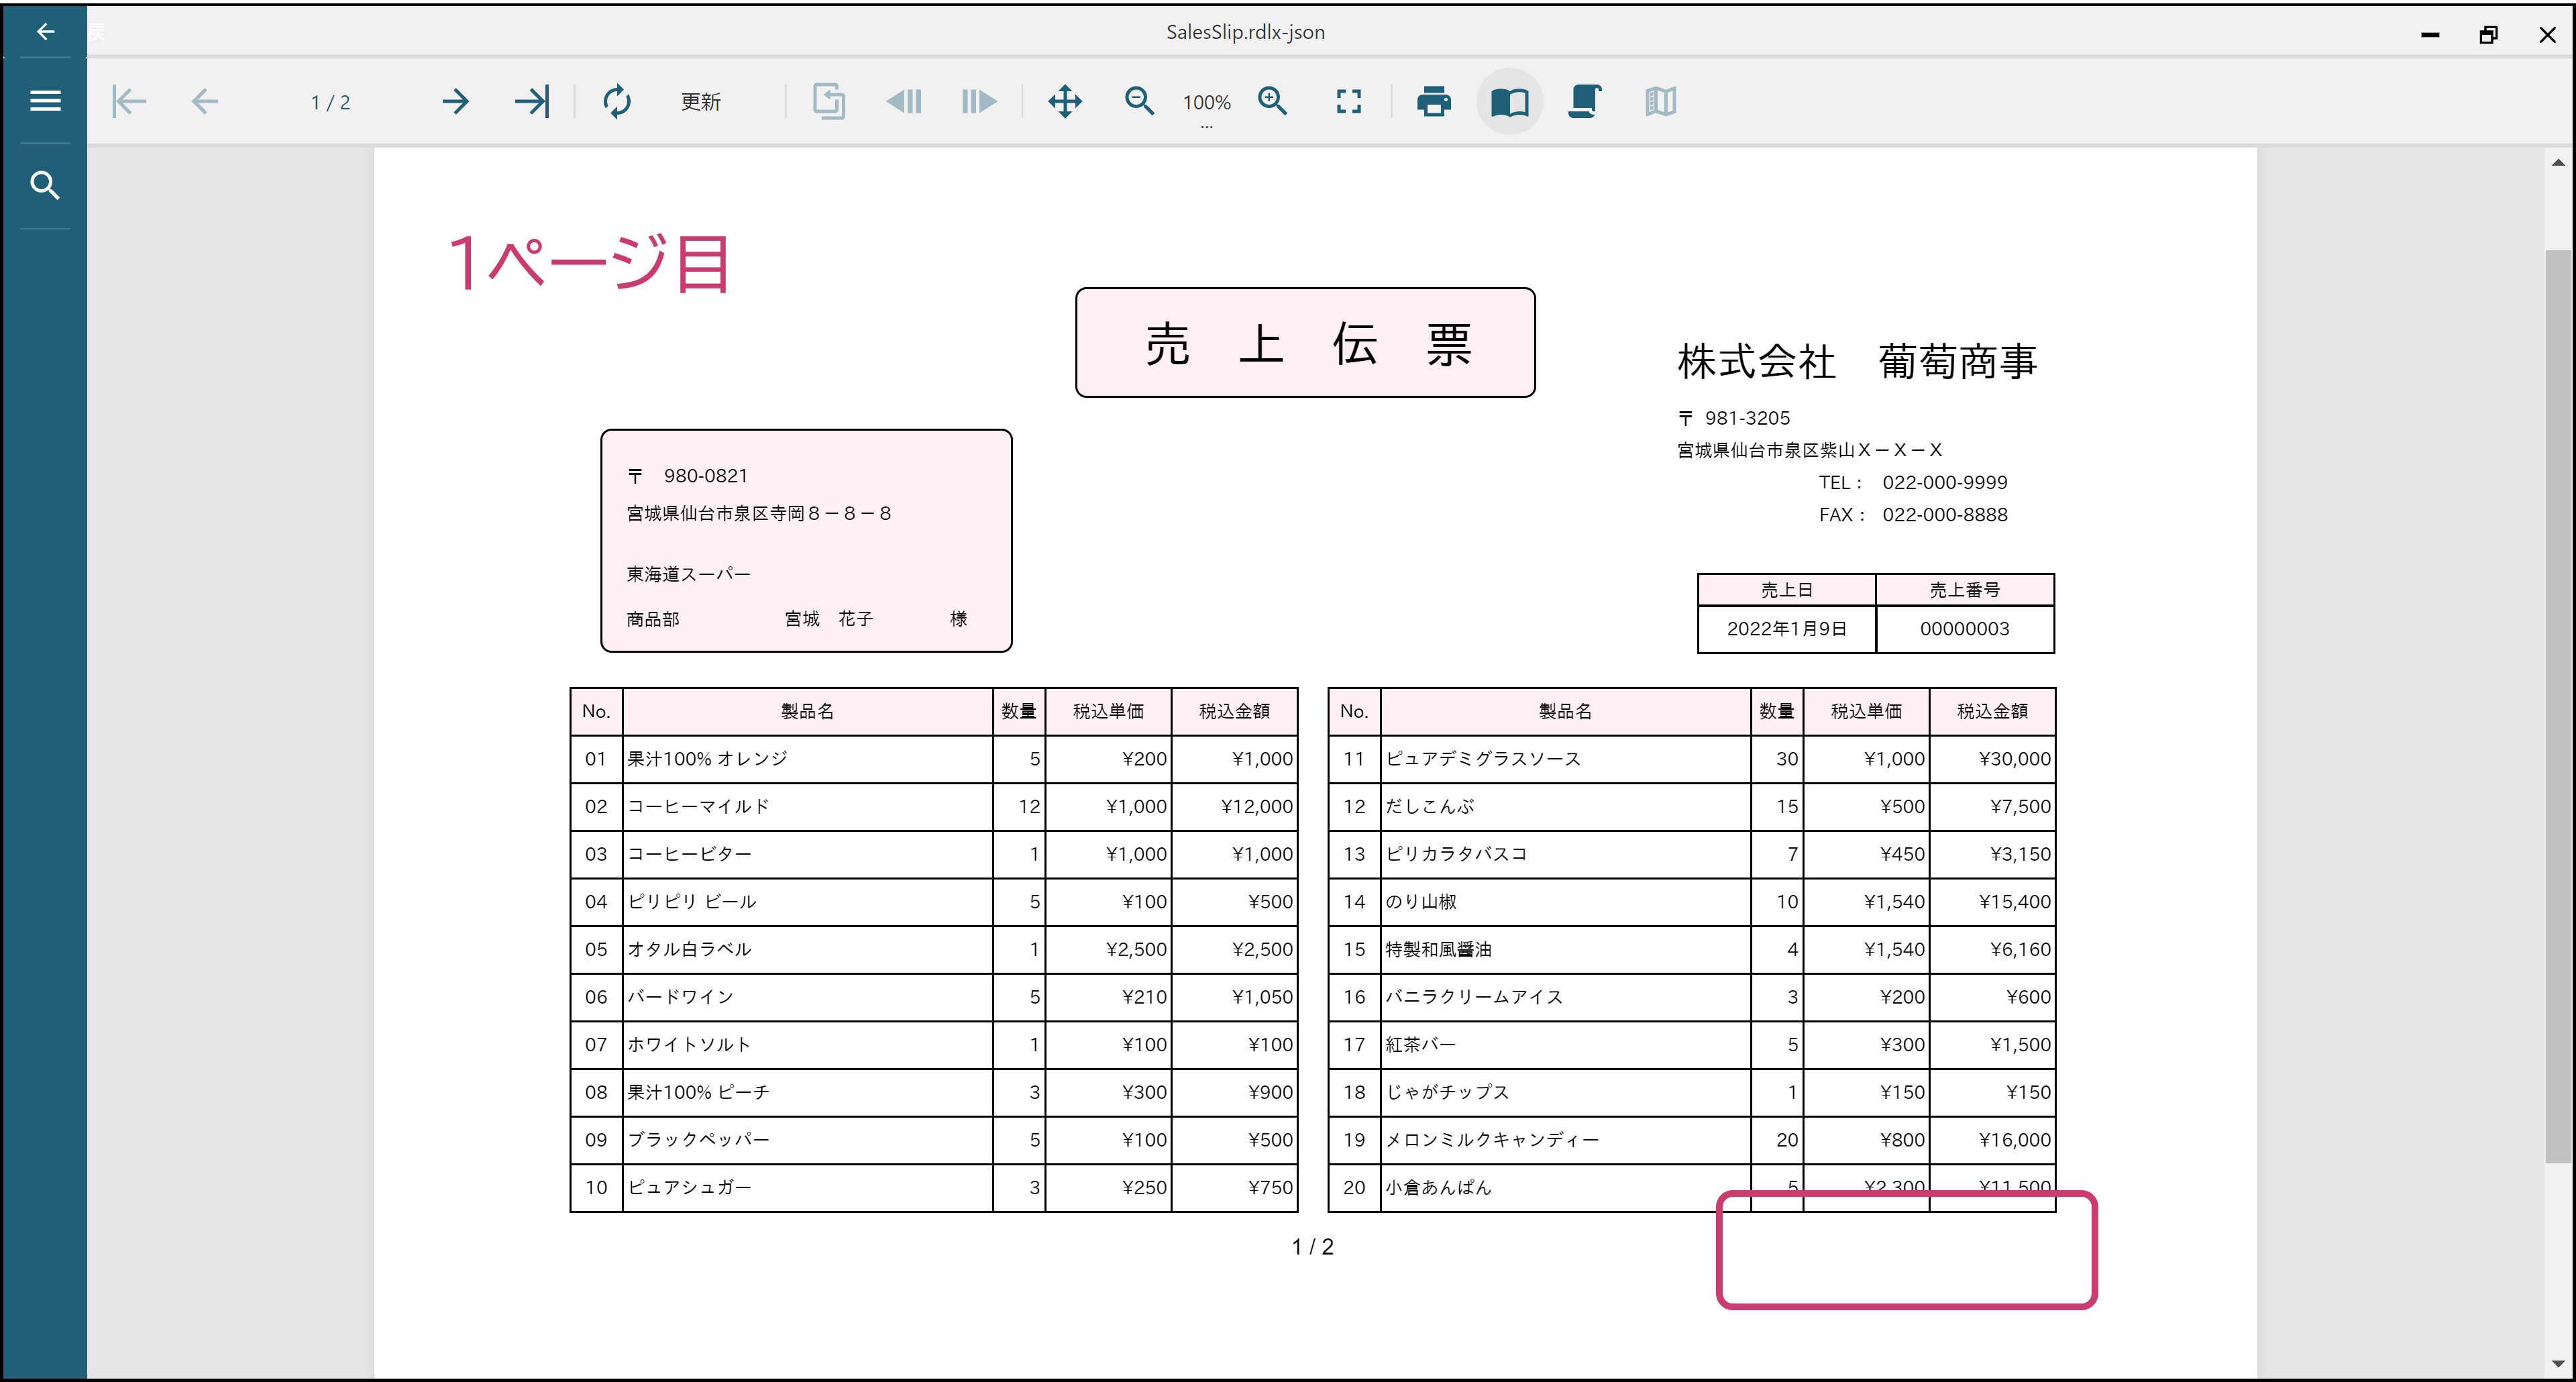The width and height of the screenshot is (2576, 1382).
Task: Switch to galley mode view
Action: 1660,101
